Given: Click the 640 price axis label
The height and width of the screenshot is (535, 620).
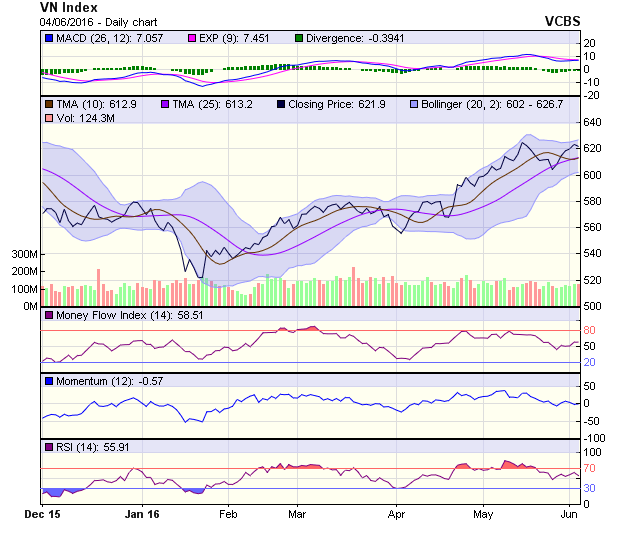Looking at the screenshot, I should pyautogui.click(x=596, y=122).
